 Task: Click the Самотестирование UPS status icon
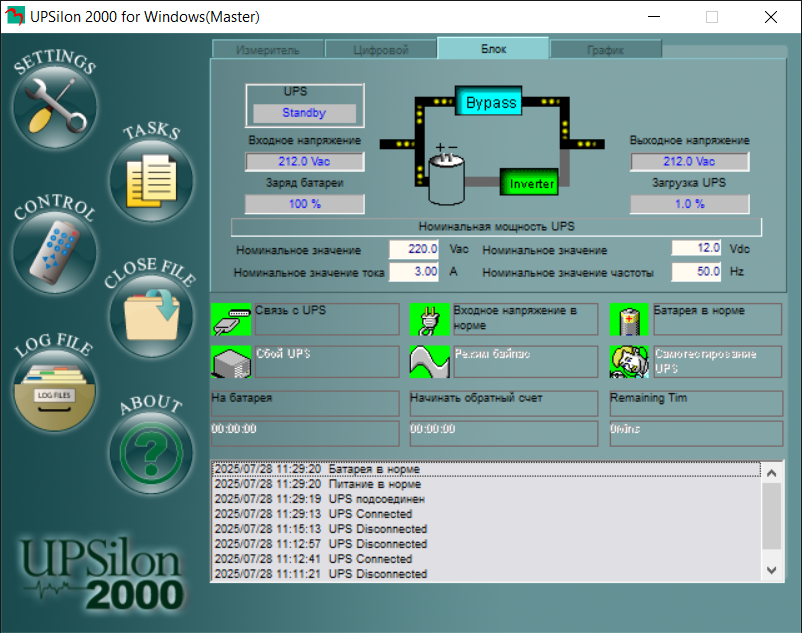point(629,362)
